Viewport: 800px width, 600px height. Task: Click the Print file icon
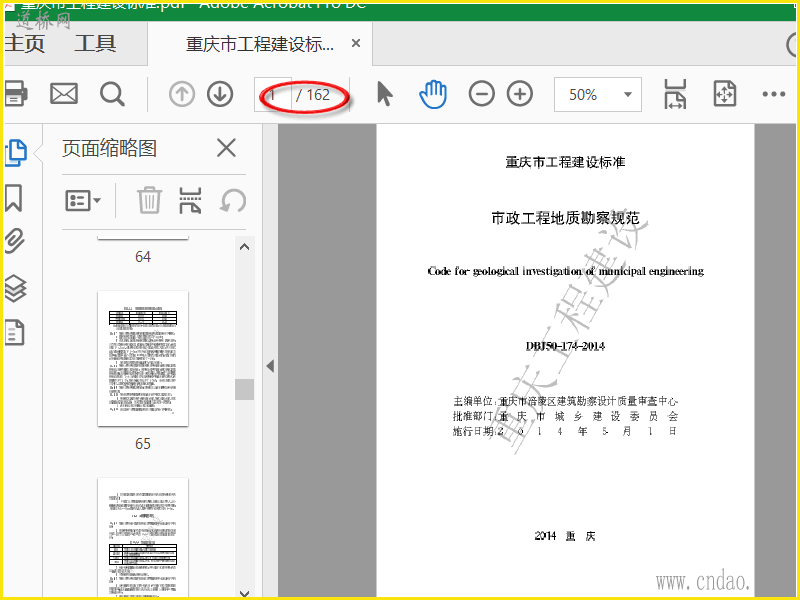tap(15, 94)
